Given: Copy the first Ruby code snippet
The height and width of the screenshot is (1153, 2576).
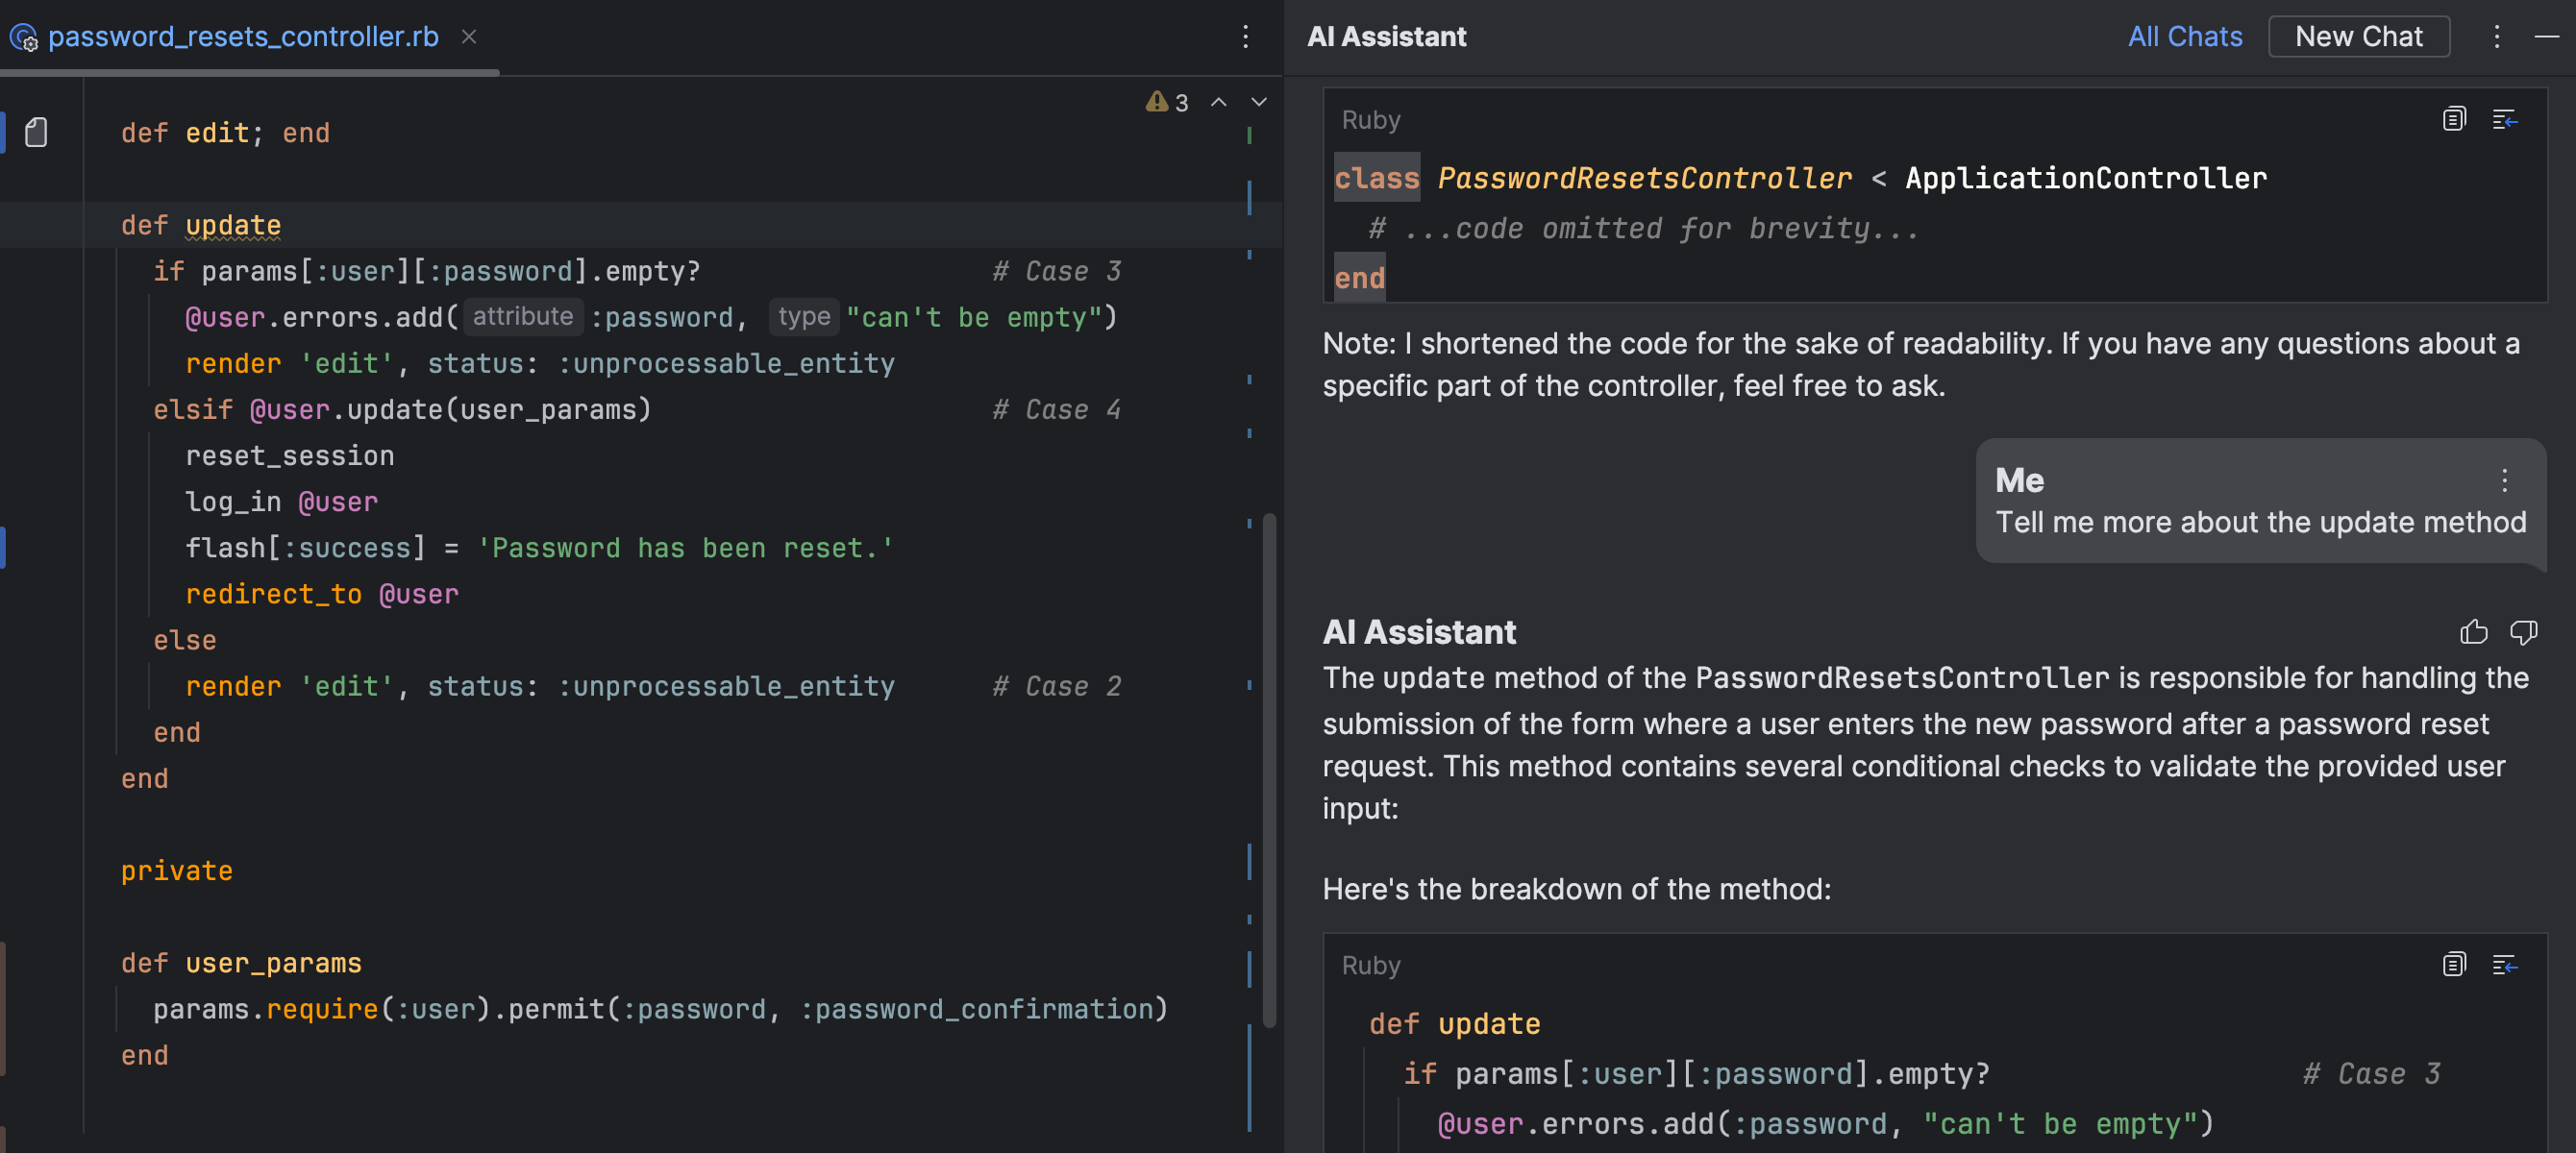Looking at the screenshot, I should pos(2453,119).
